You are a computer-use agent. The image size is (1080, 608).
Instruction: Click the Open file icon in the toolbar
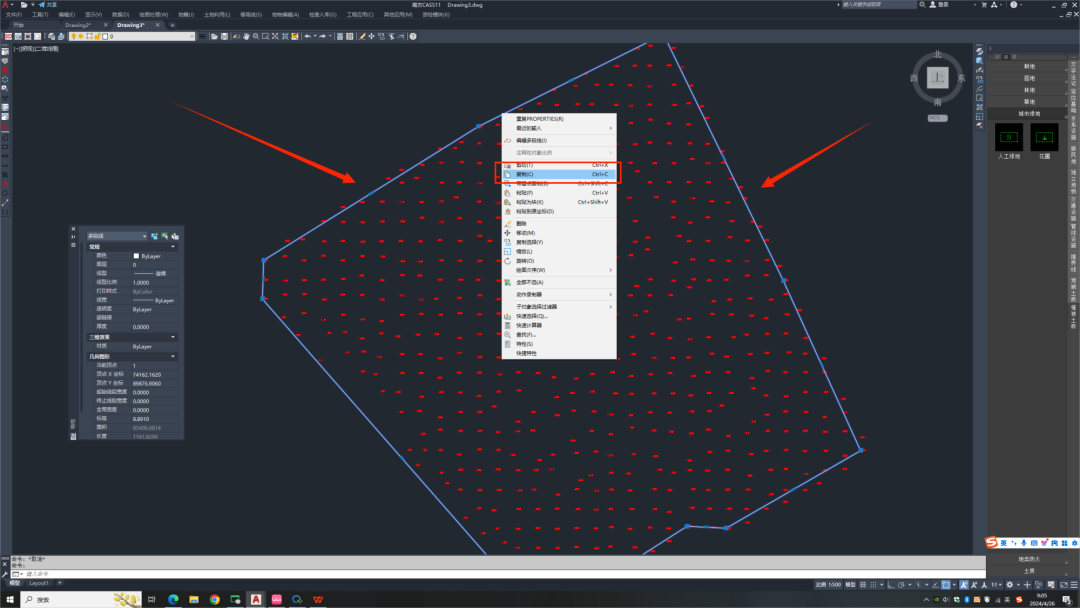(214, 36)
